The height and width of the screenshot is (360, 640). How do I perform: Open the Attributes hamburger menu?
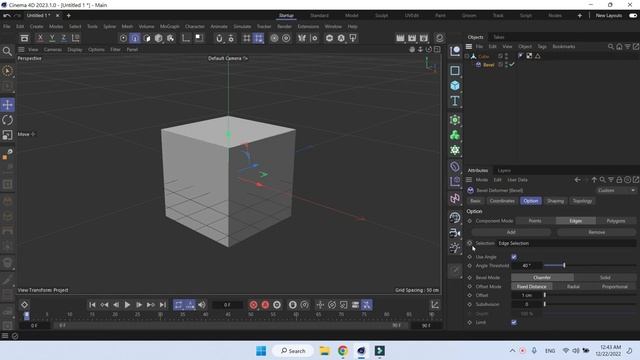coord(469,180)
